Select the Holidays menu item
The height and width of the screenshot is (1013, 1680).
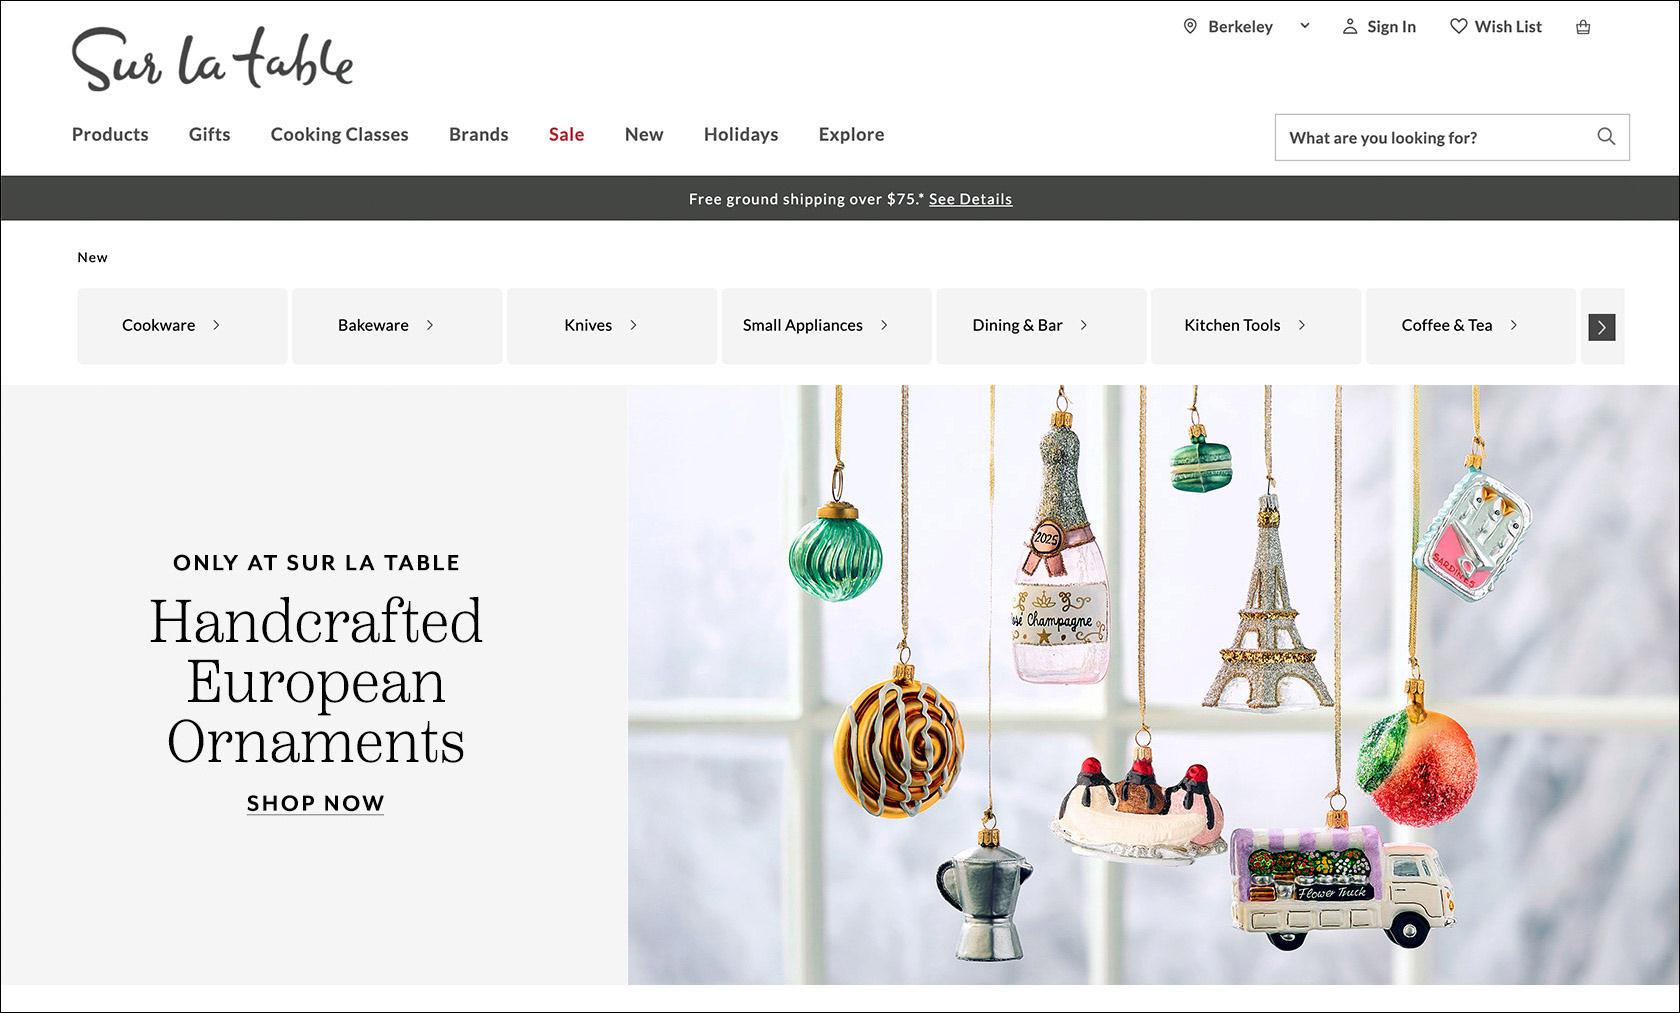click(741, 134)
